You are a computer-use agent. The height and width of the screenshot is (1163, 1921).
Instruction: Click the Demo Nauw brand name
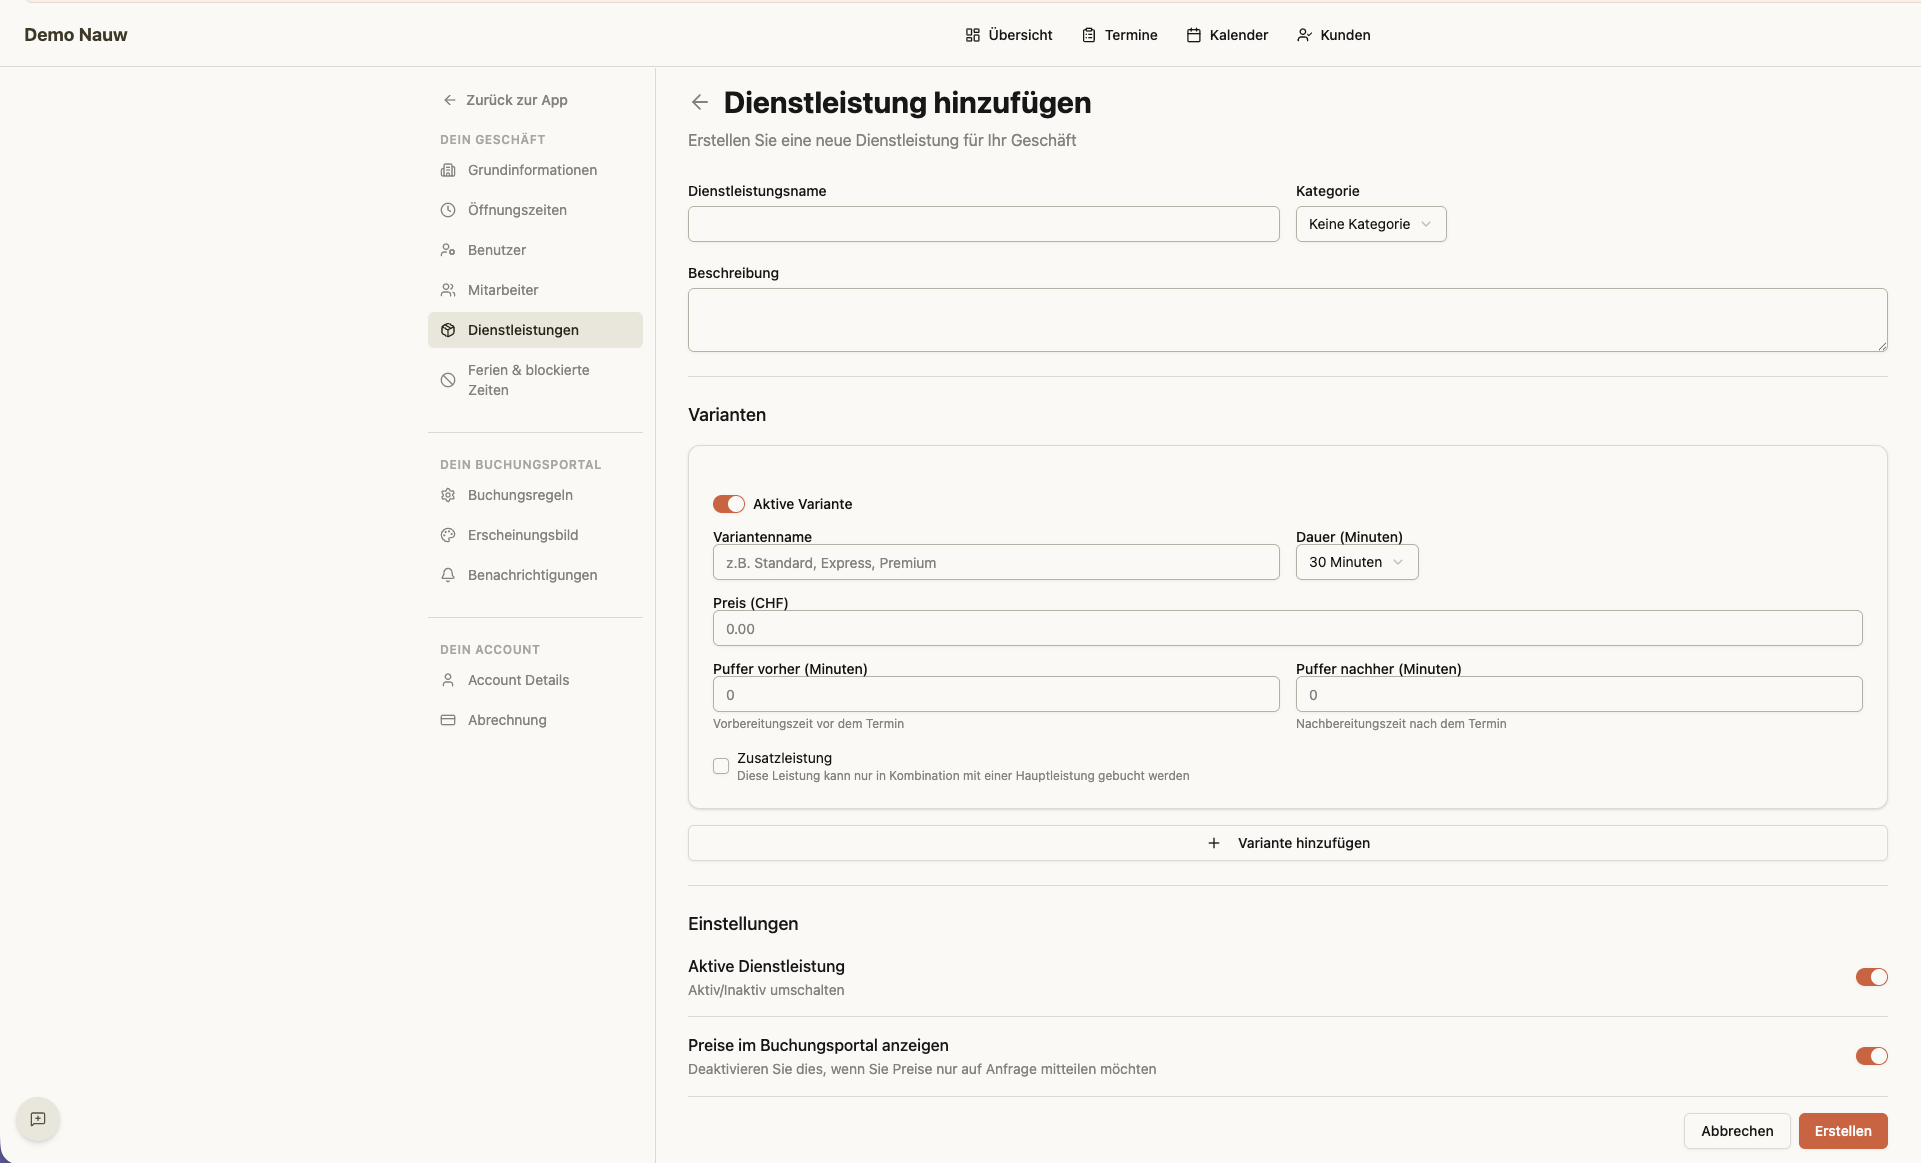click(76, 35)
